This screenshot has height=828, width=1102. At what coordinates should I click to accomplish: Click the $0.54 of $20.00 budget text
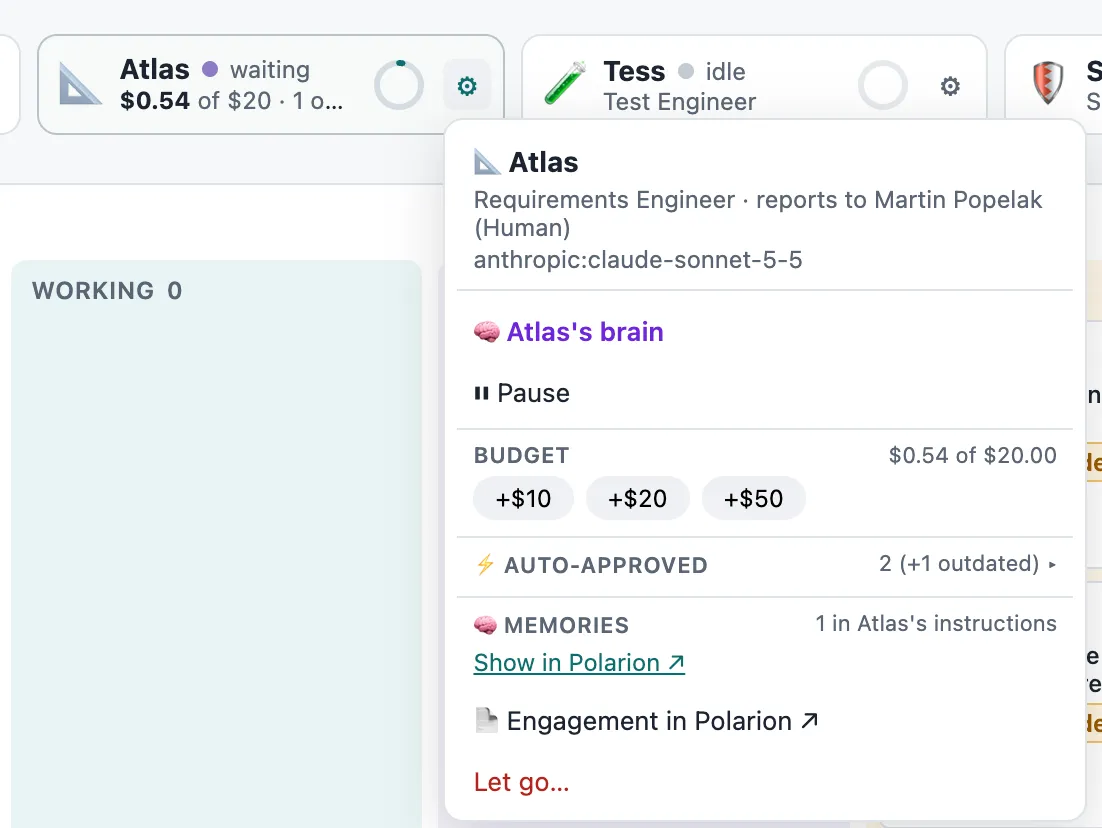pos(973,455)
